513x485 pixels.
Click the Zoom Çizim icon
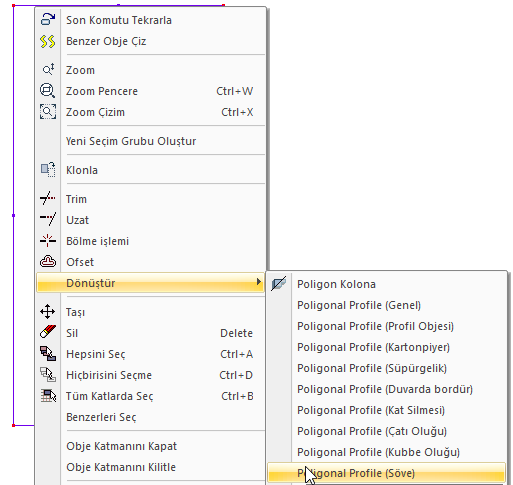(48, 112)
